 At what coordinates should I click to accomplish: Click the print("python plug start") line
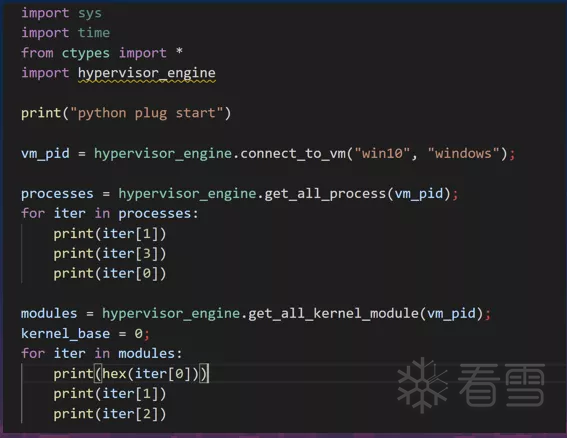tap(126, 113)
